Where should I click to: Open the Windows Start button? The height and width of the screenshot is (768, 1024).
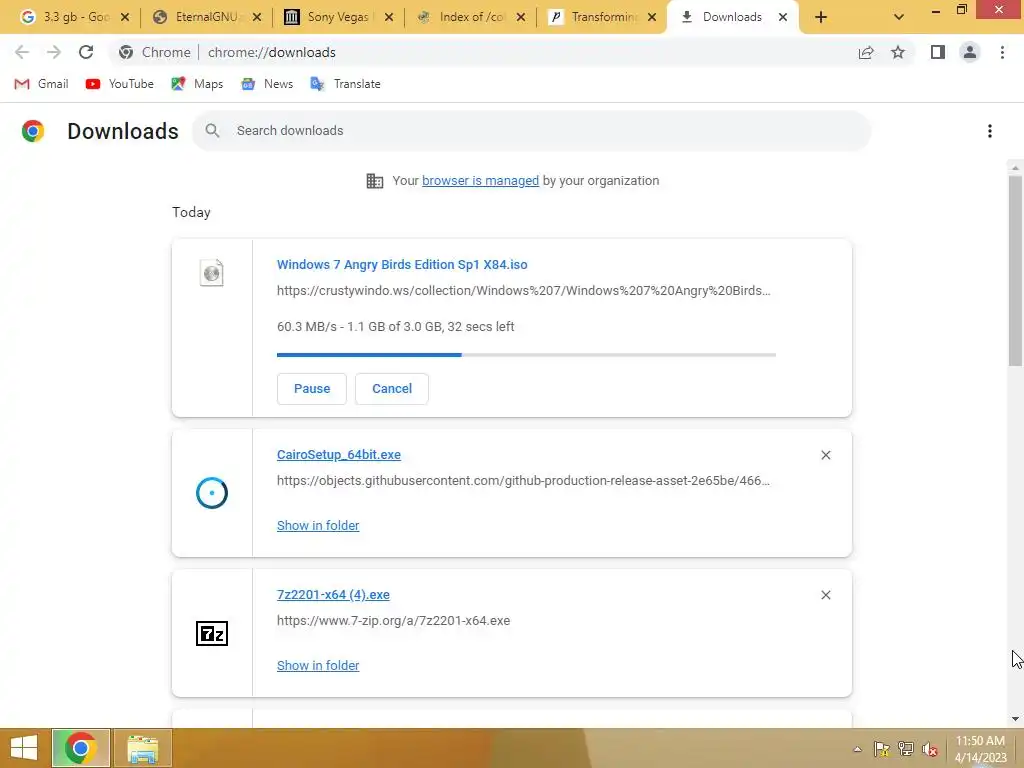click(x=24, y=748)
